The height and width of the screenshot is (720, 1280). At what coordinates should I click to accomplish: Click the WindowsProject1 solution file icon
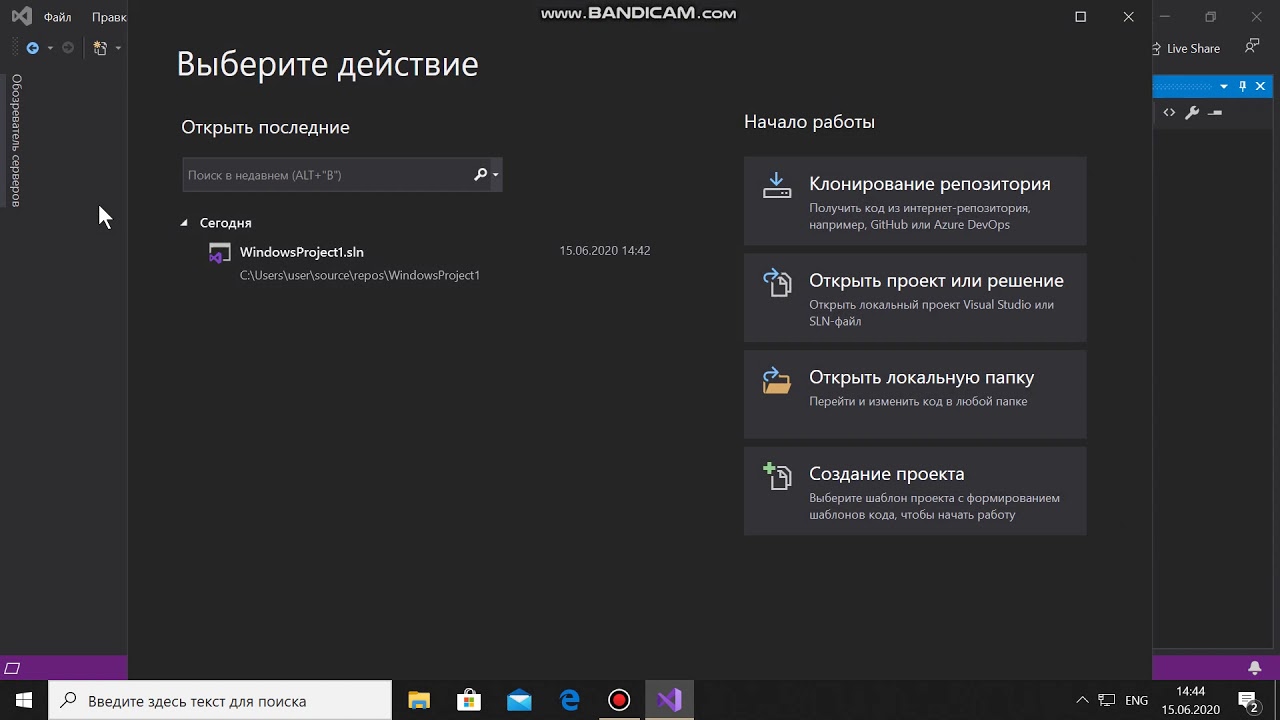coord(219,253)
